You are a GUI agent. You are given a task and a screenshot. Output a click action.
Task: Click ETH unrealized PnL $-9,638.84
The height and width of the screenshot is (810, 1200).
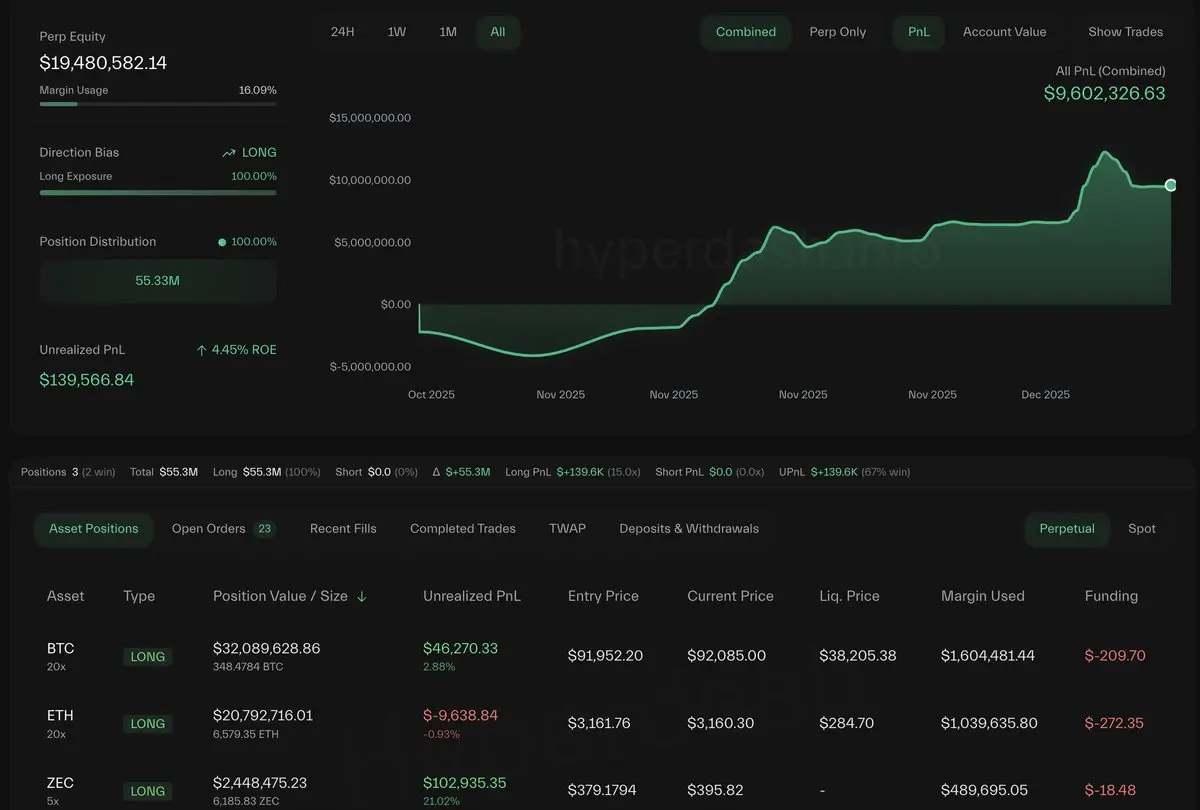460,715
